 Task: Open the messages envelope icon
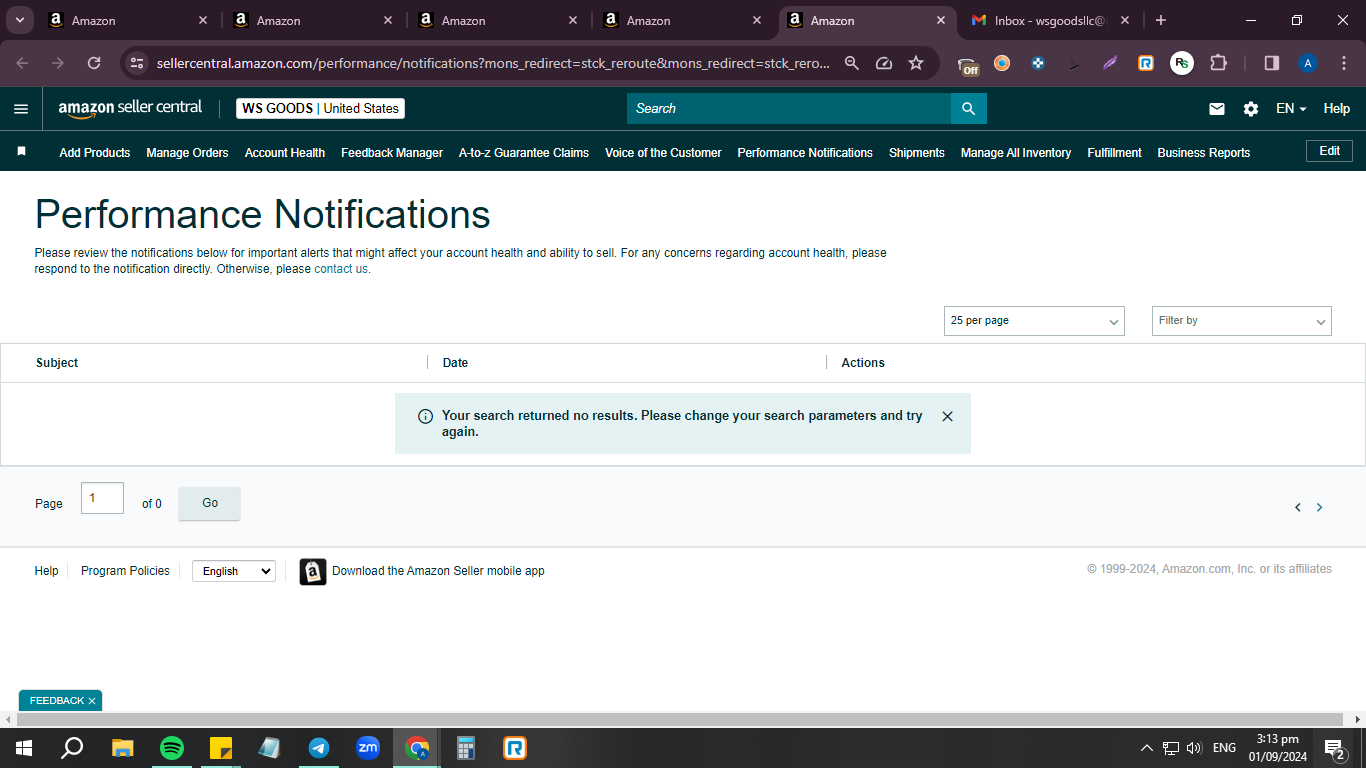1217,109
